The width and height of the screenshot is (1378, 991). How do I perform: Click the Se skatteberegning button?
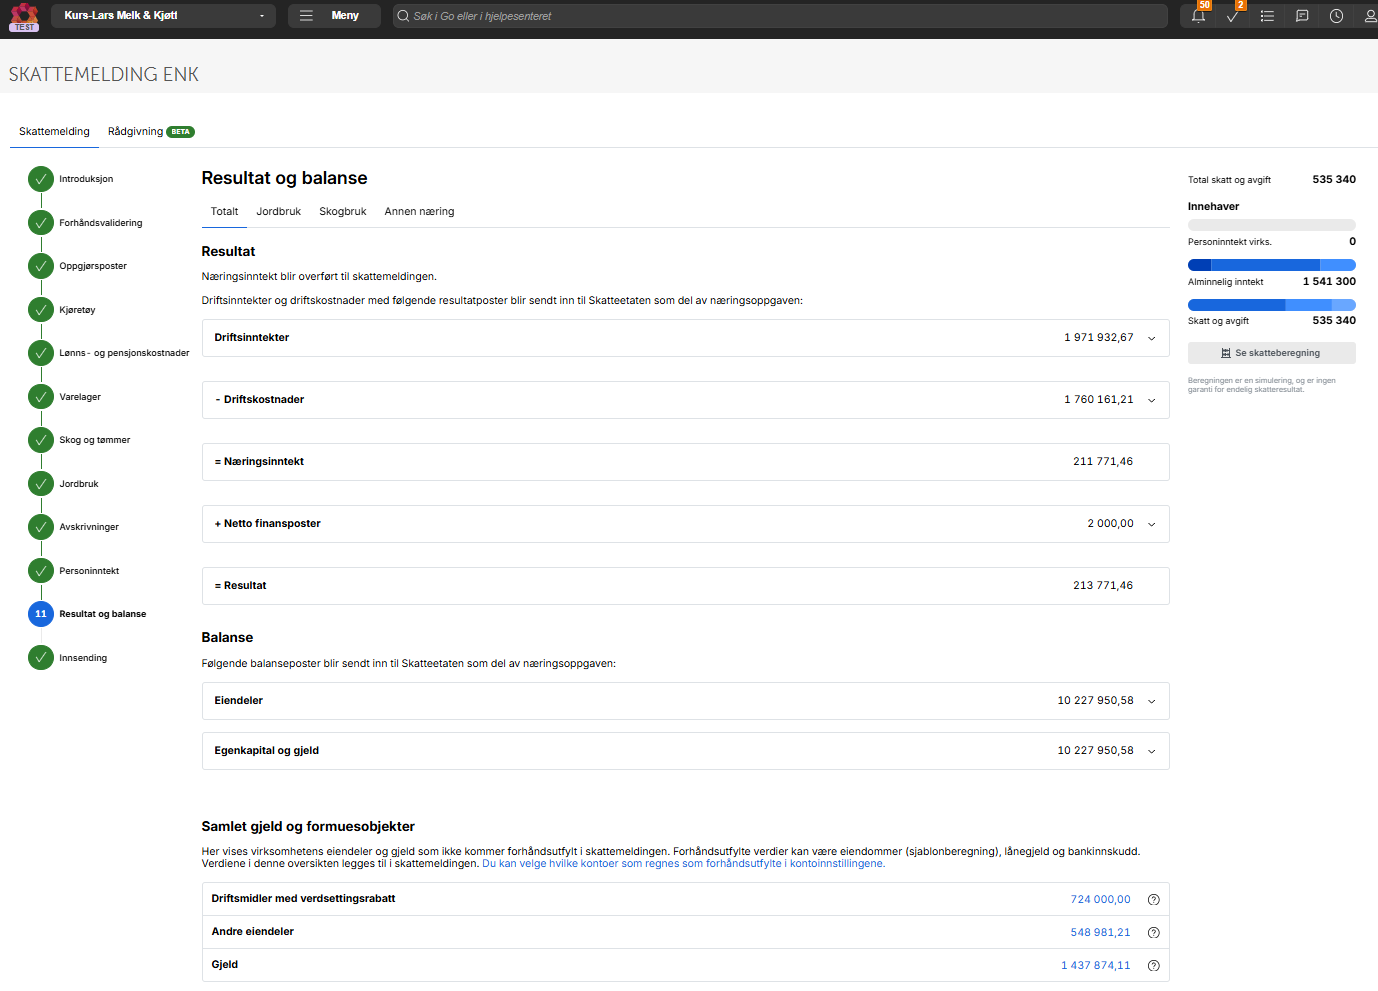[1271, 353]
